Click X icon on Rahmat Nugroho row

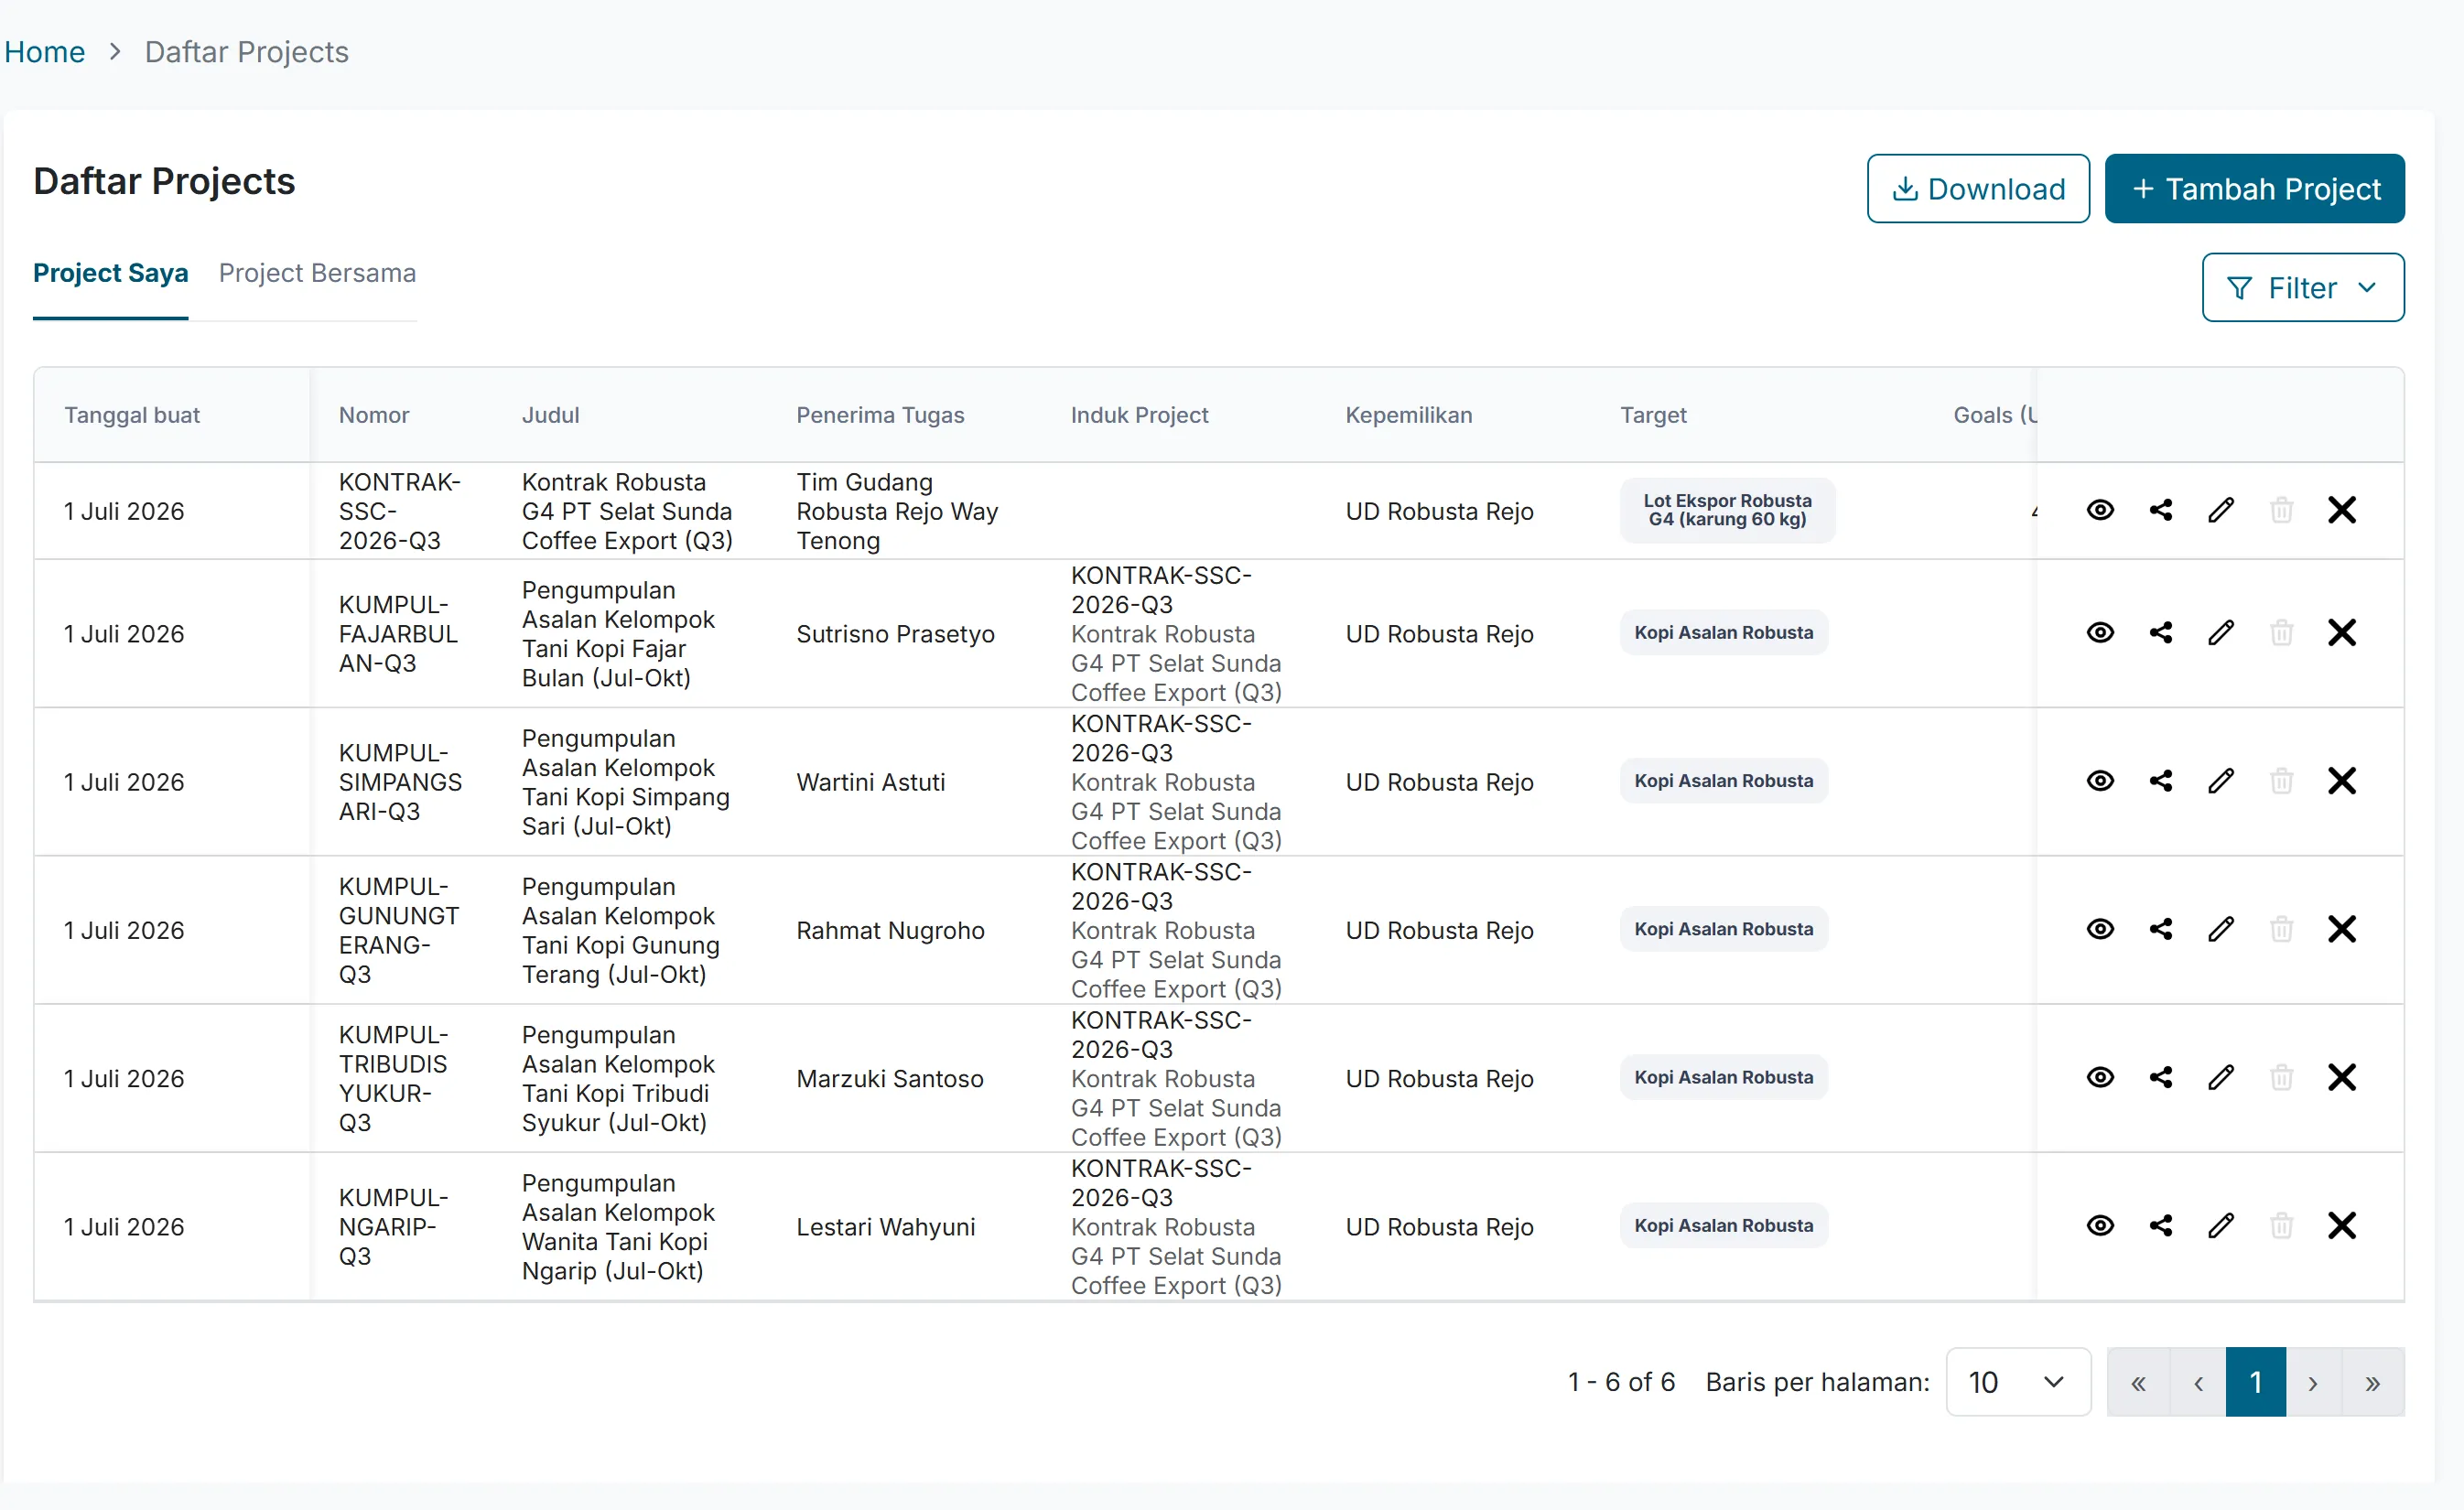(x=2342, y=929)
